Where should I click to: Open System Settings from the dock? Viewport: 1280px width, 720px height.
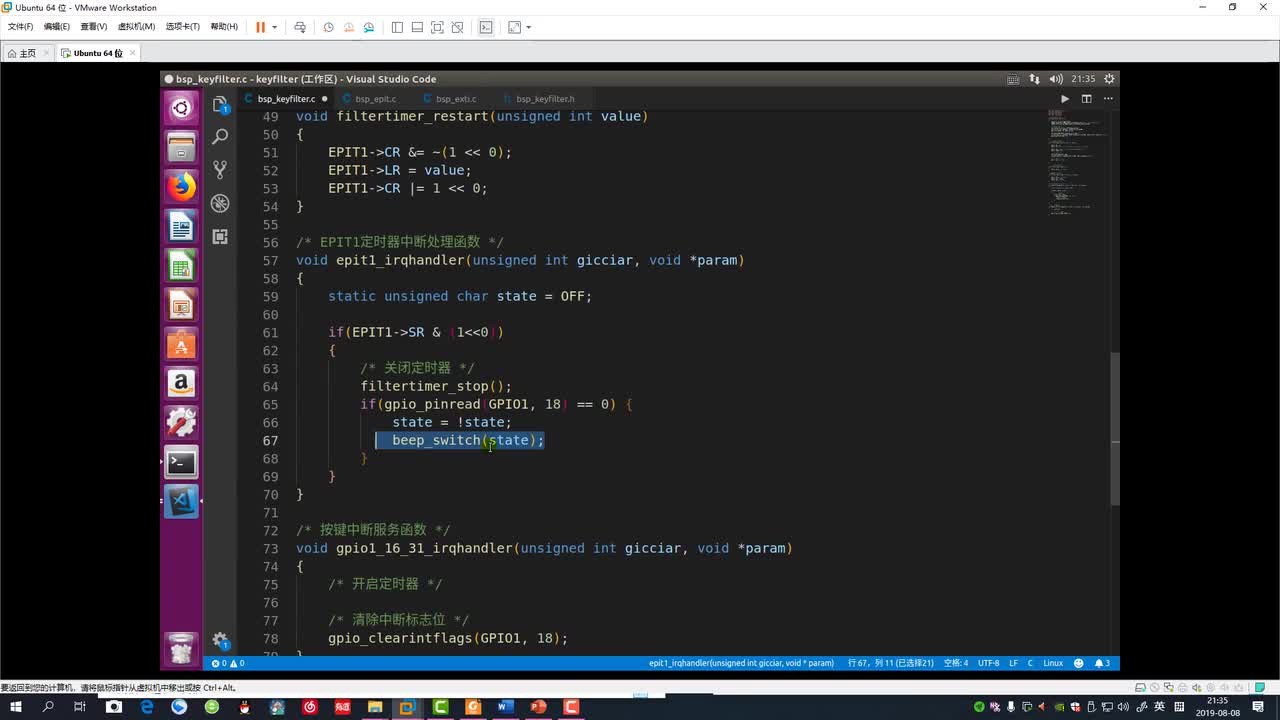click(181, 422)
